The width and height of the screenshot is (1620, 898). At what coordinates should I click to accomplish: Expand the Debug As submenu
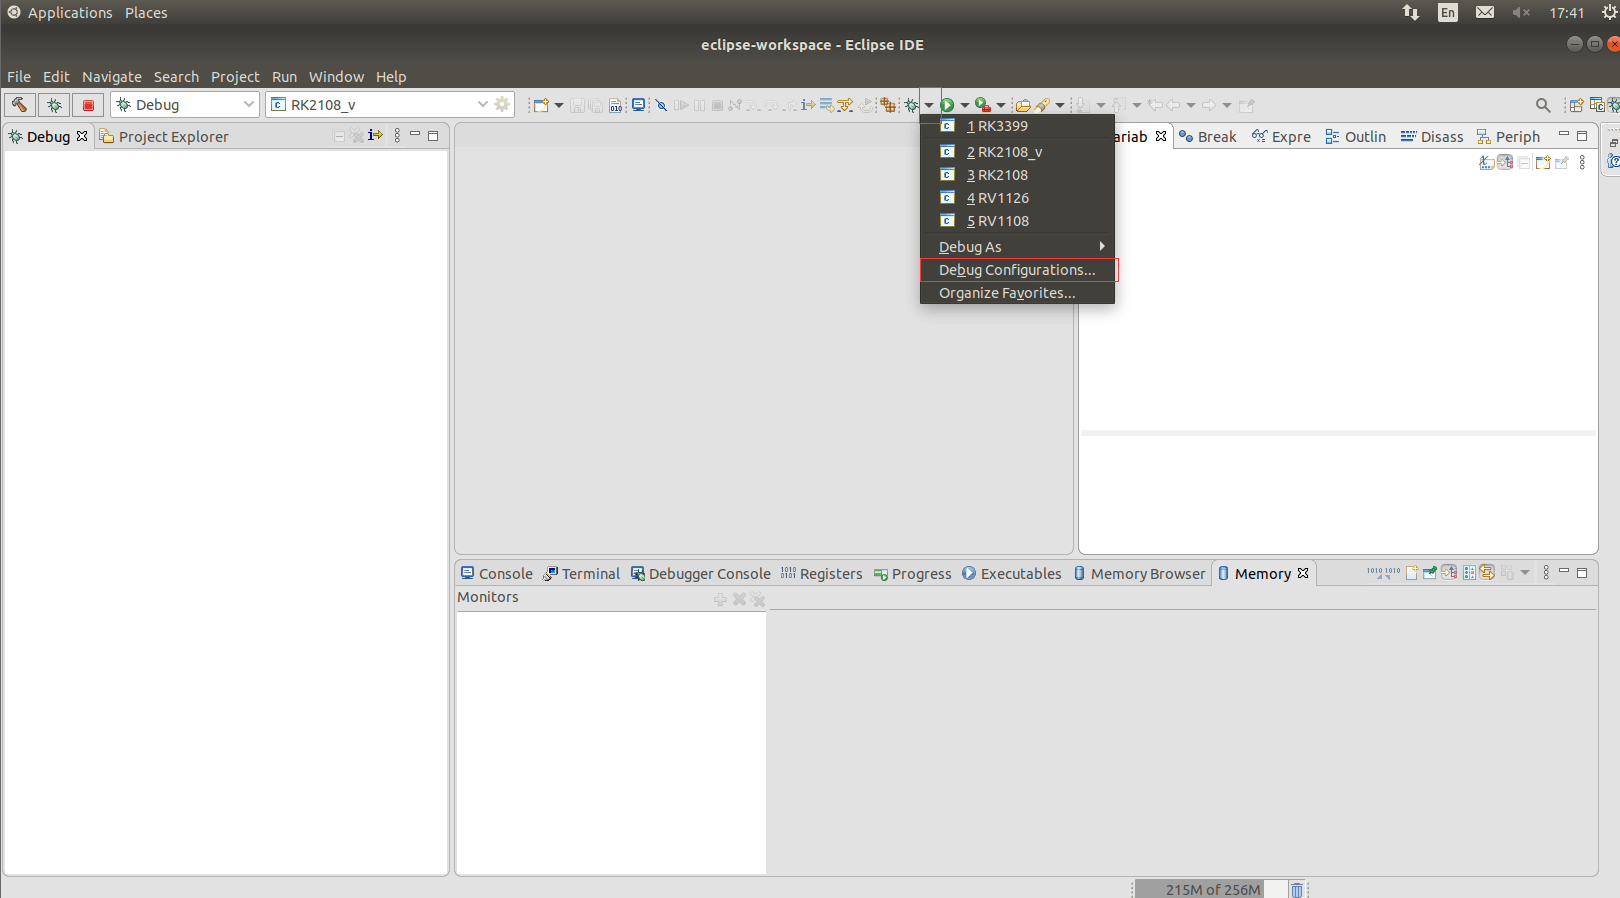pyautogui.click(x=1017, y=247)
